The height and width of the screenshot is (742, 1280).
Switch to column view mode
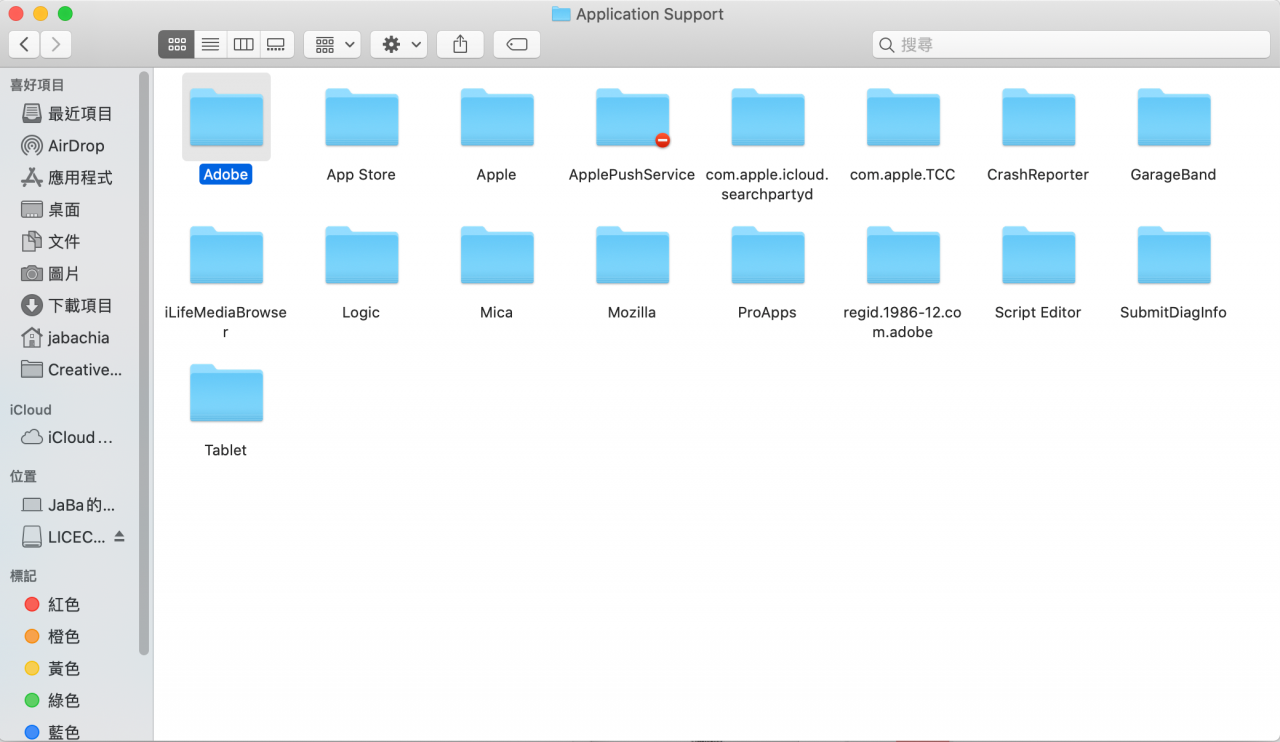coord(243,44)
